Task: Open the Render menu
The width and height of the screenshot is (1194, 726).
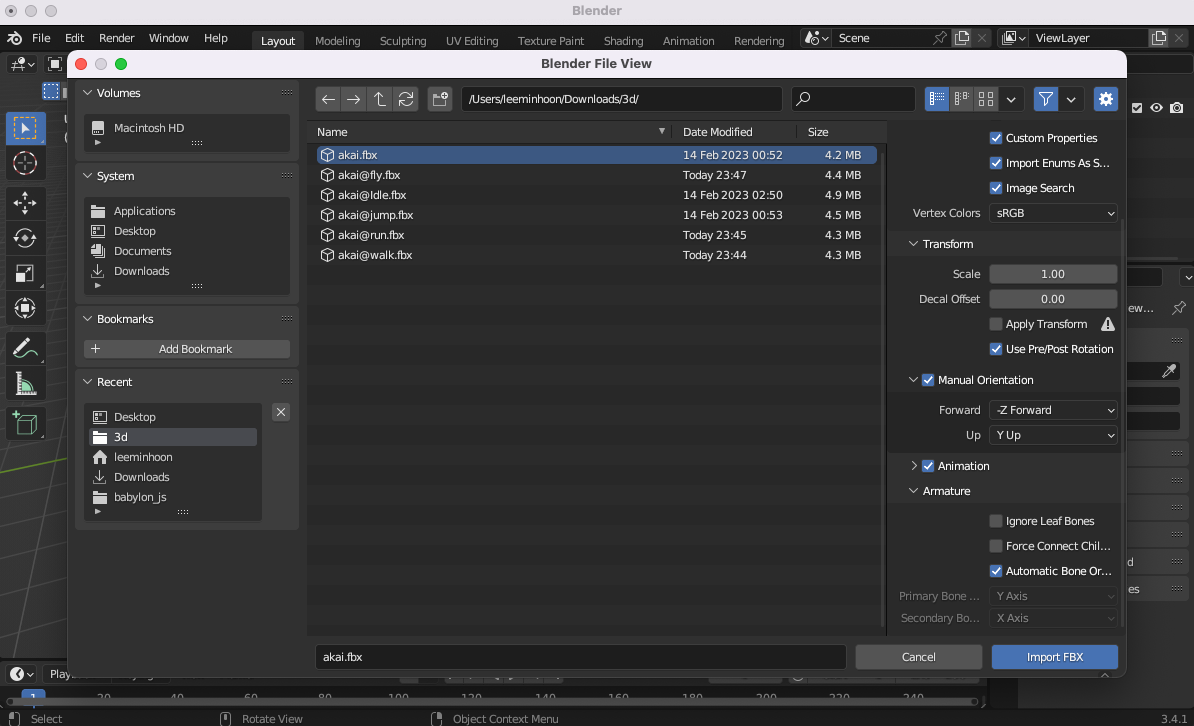Action: (x=117, y=38)
